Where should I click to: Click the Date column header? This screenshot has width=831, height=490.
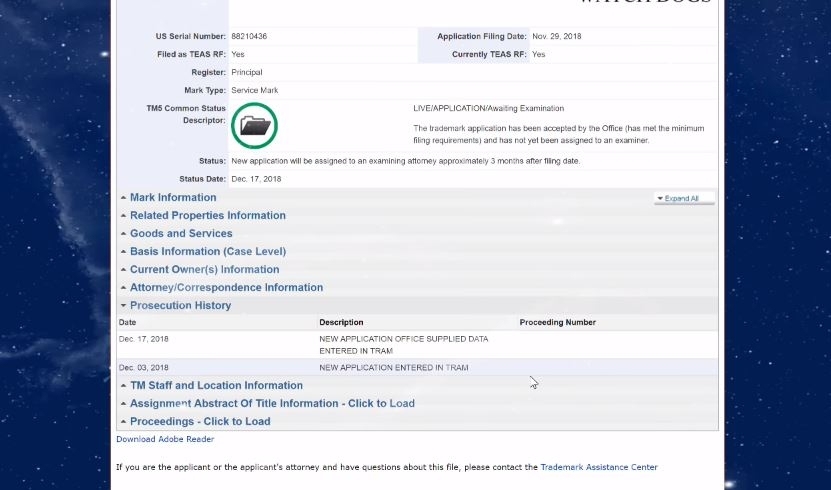(128, 323)
